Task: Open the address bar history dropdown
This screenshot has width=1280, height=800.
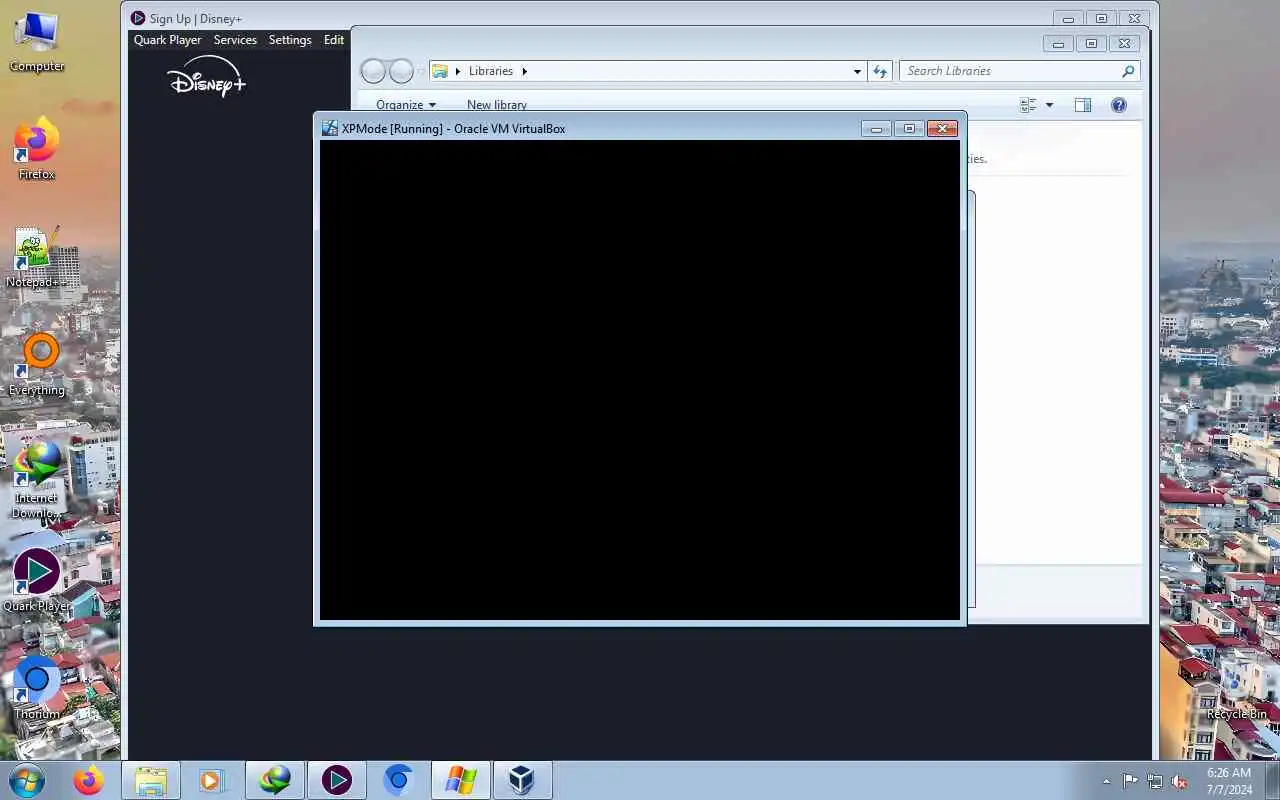Action: point(857,71)
